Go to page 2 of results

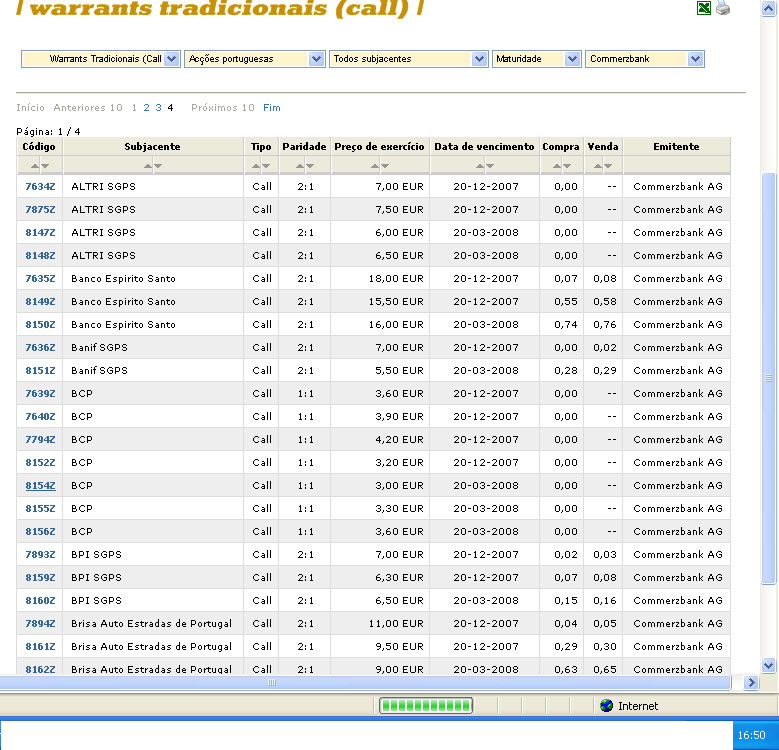coord(146,107)
